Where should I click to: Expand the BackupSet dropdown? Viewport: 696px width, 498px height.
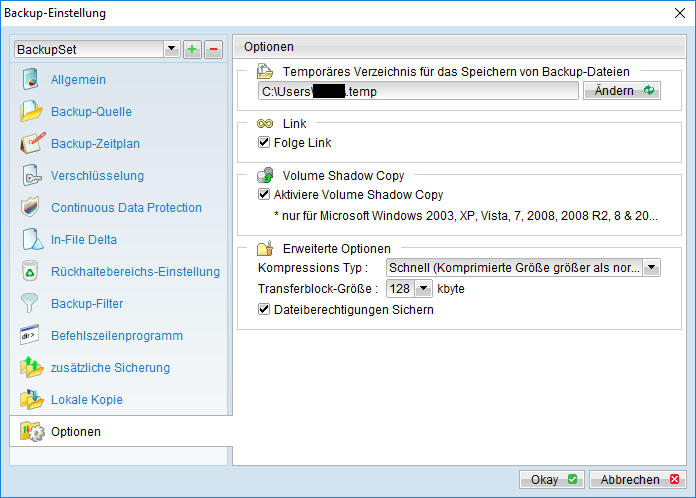click(171, 49)
